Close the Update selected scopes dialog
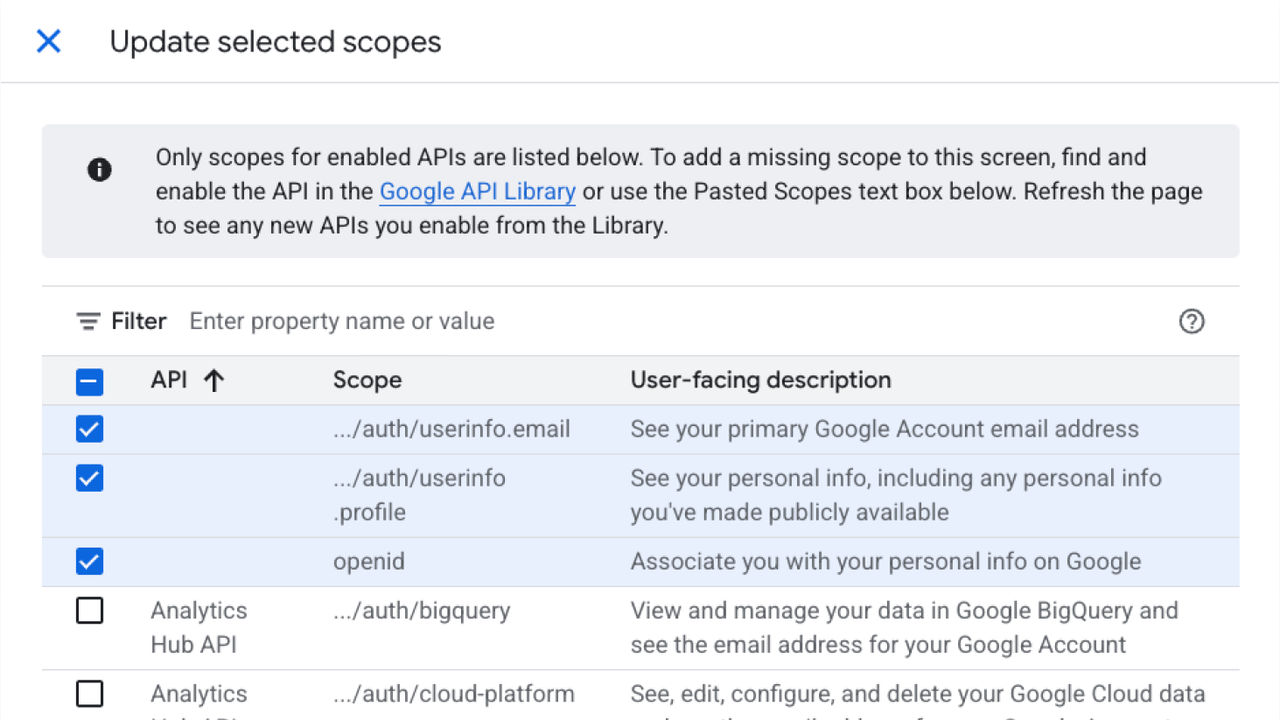This screenshot has height=720, width=1280. click(x=48, y=41)
